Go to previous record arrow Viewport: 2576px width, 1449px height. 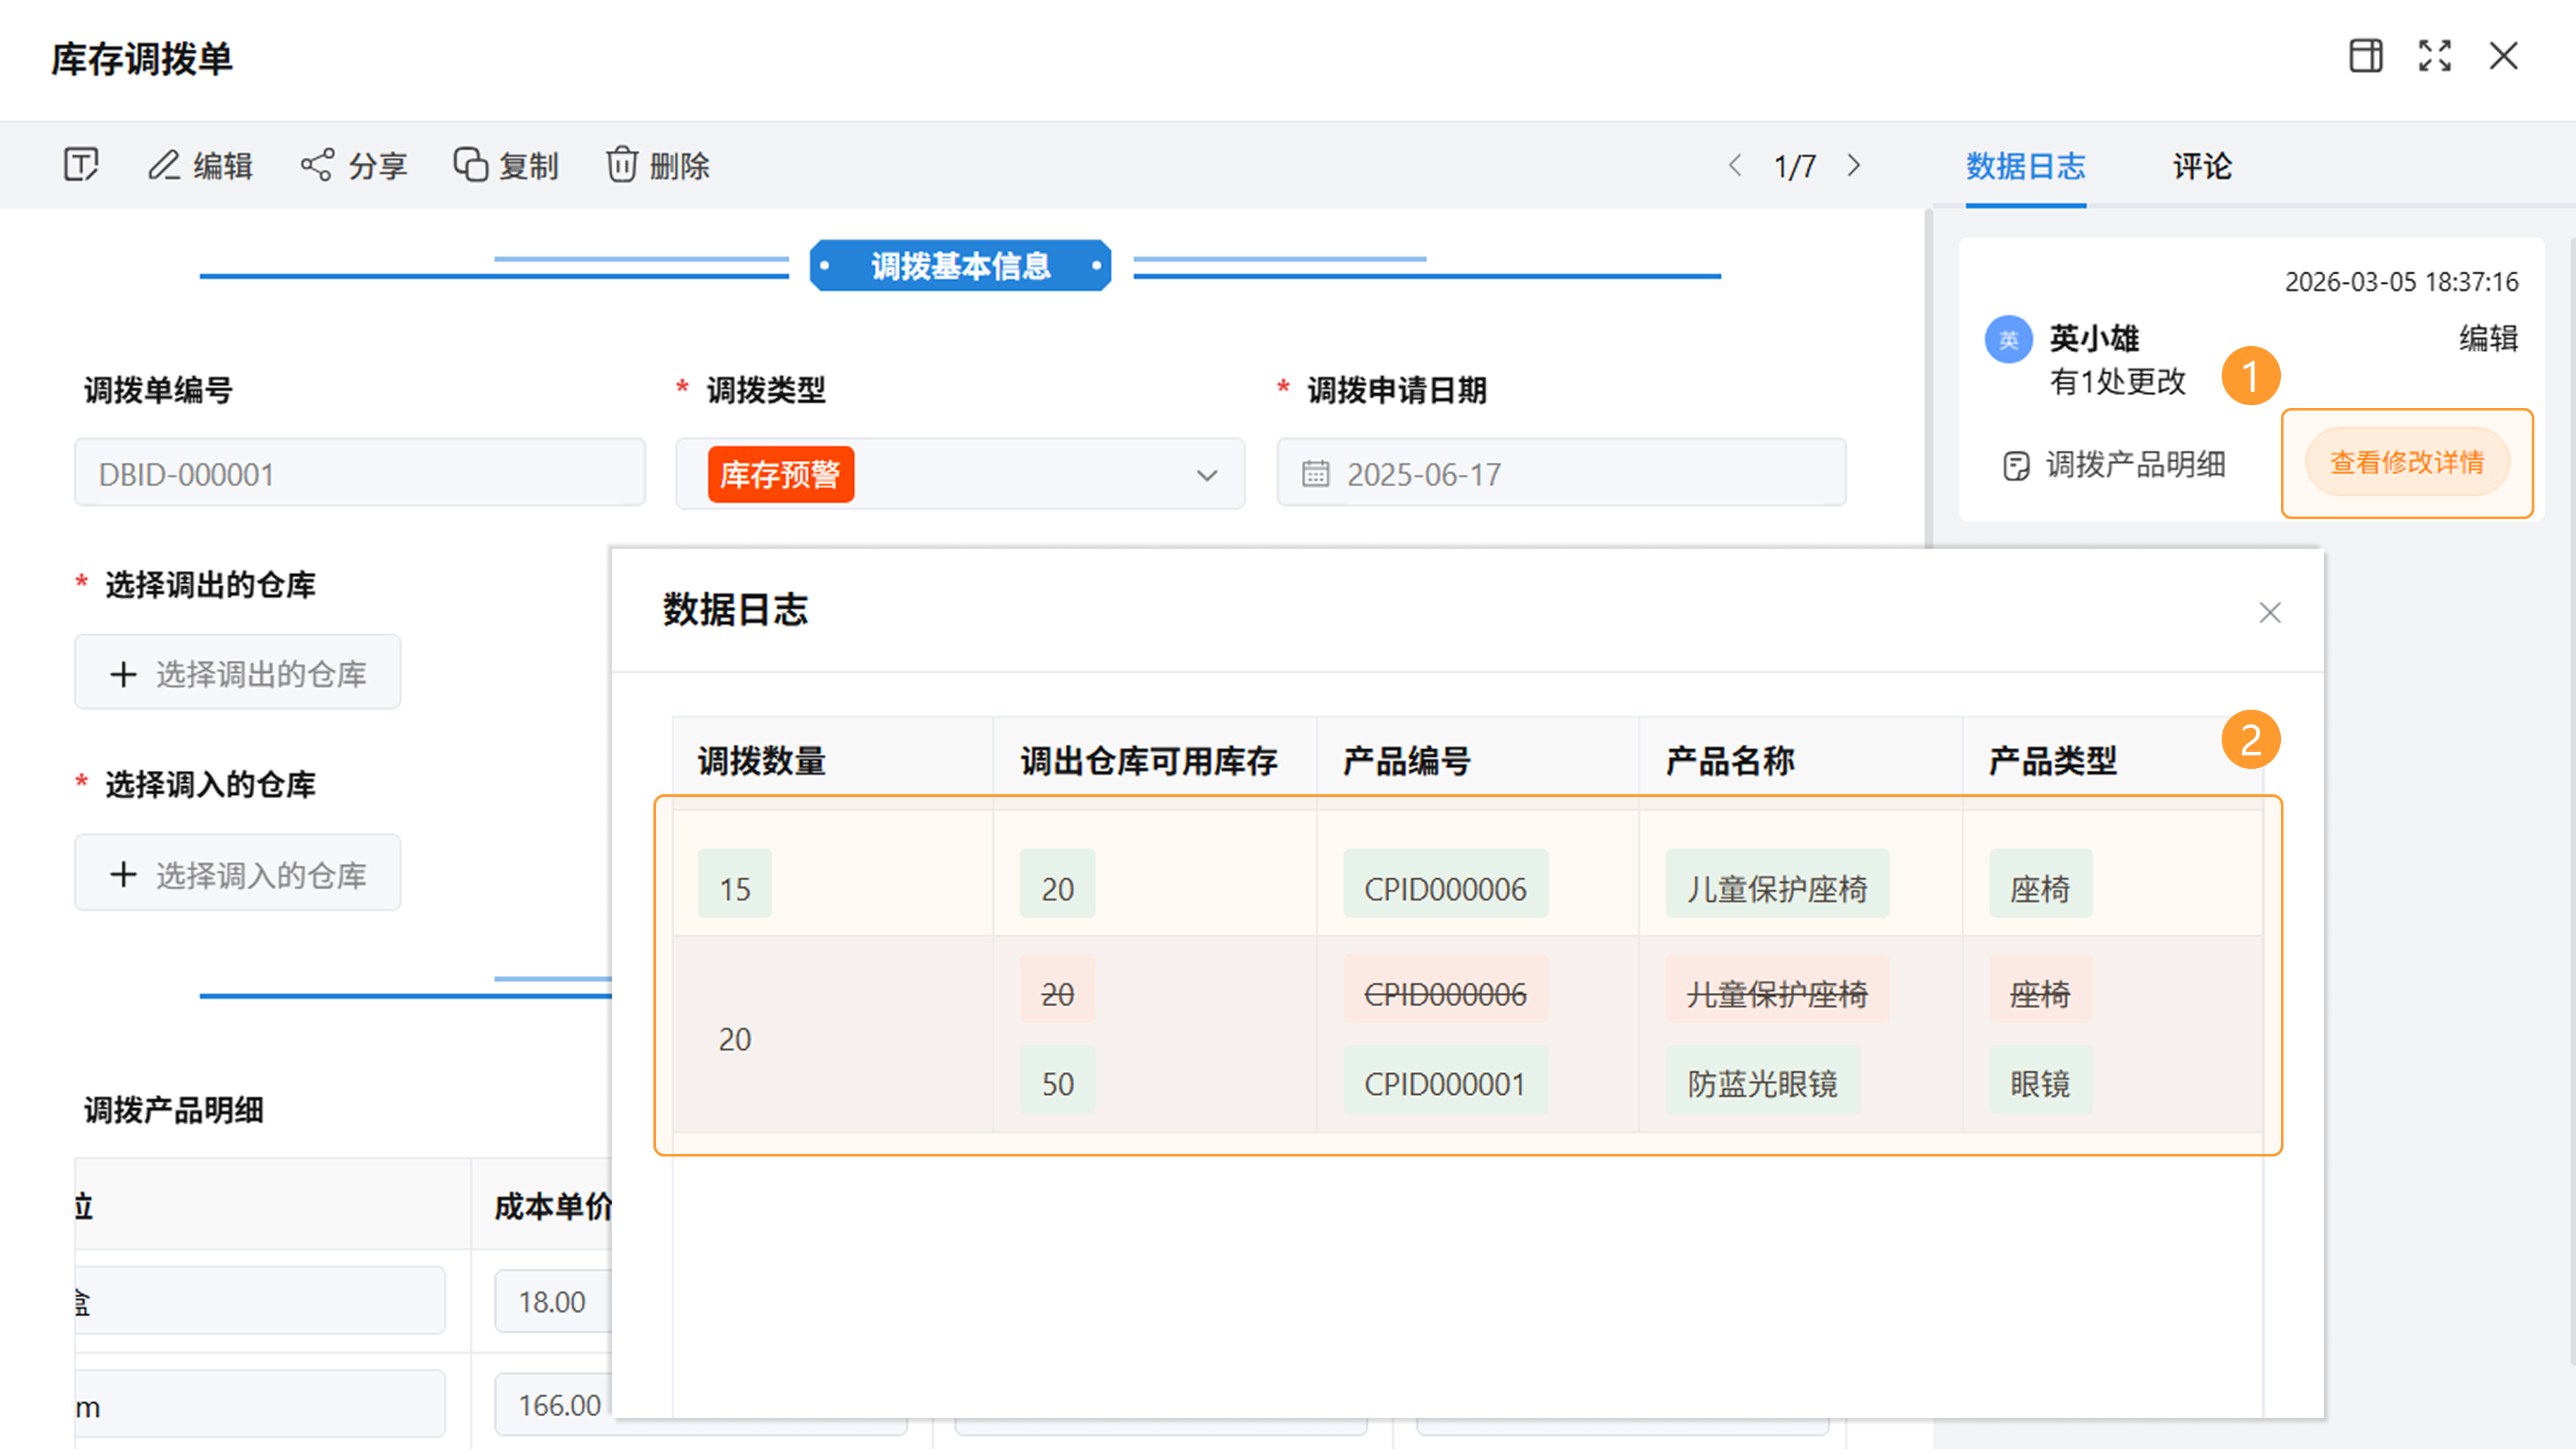(x=1735, y=165)
